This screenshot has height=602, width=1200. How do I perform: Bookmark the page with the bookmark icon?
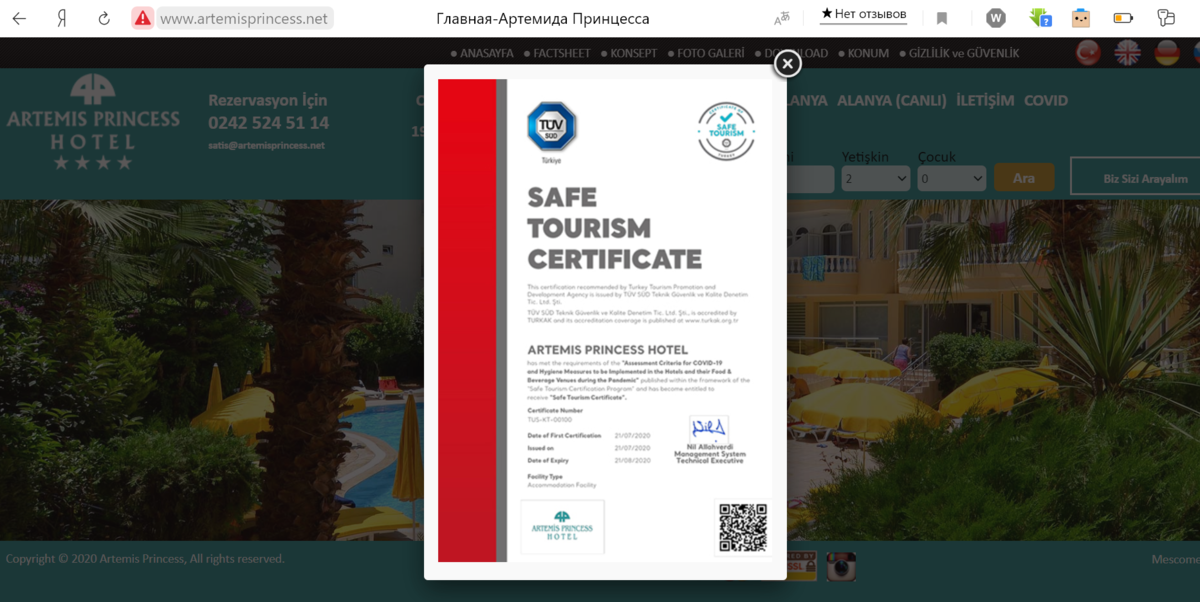(942, 18)
